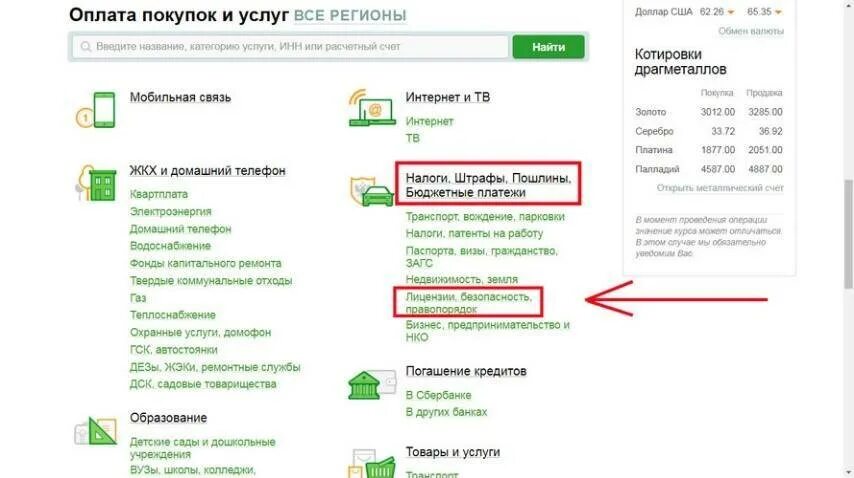Click the bank building loans icon

coord(372,384)
